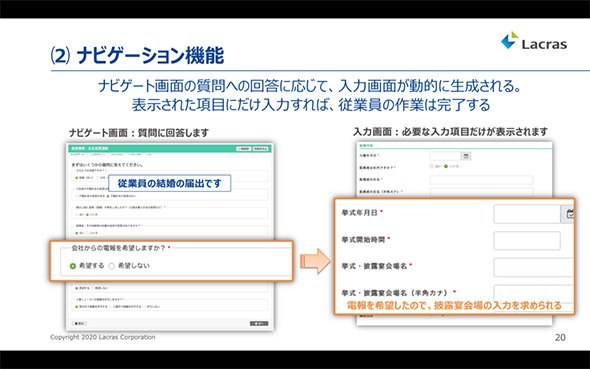Click the 従業員の結婚の届出です callout text
Screen dimensions: 590x369
pyautogui.click(x=169, y=183)
